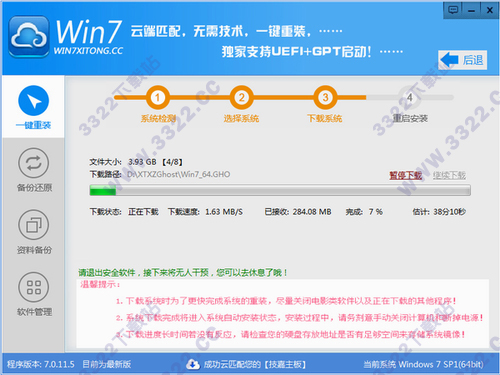Select step 4 重启安装 circle
The width and height of the screenshot is (500, 375).
tap(410, 98)
